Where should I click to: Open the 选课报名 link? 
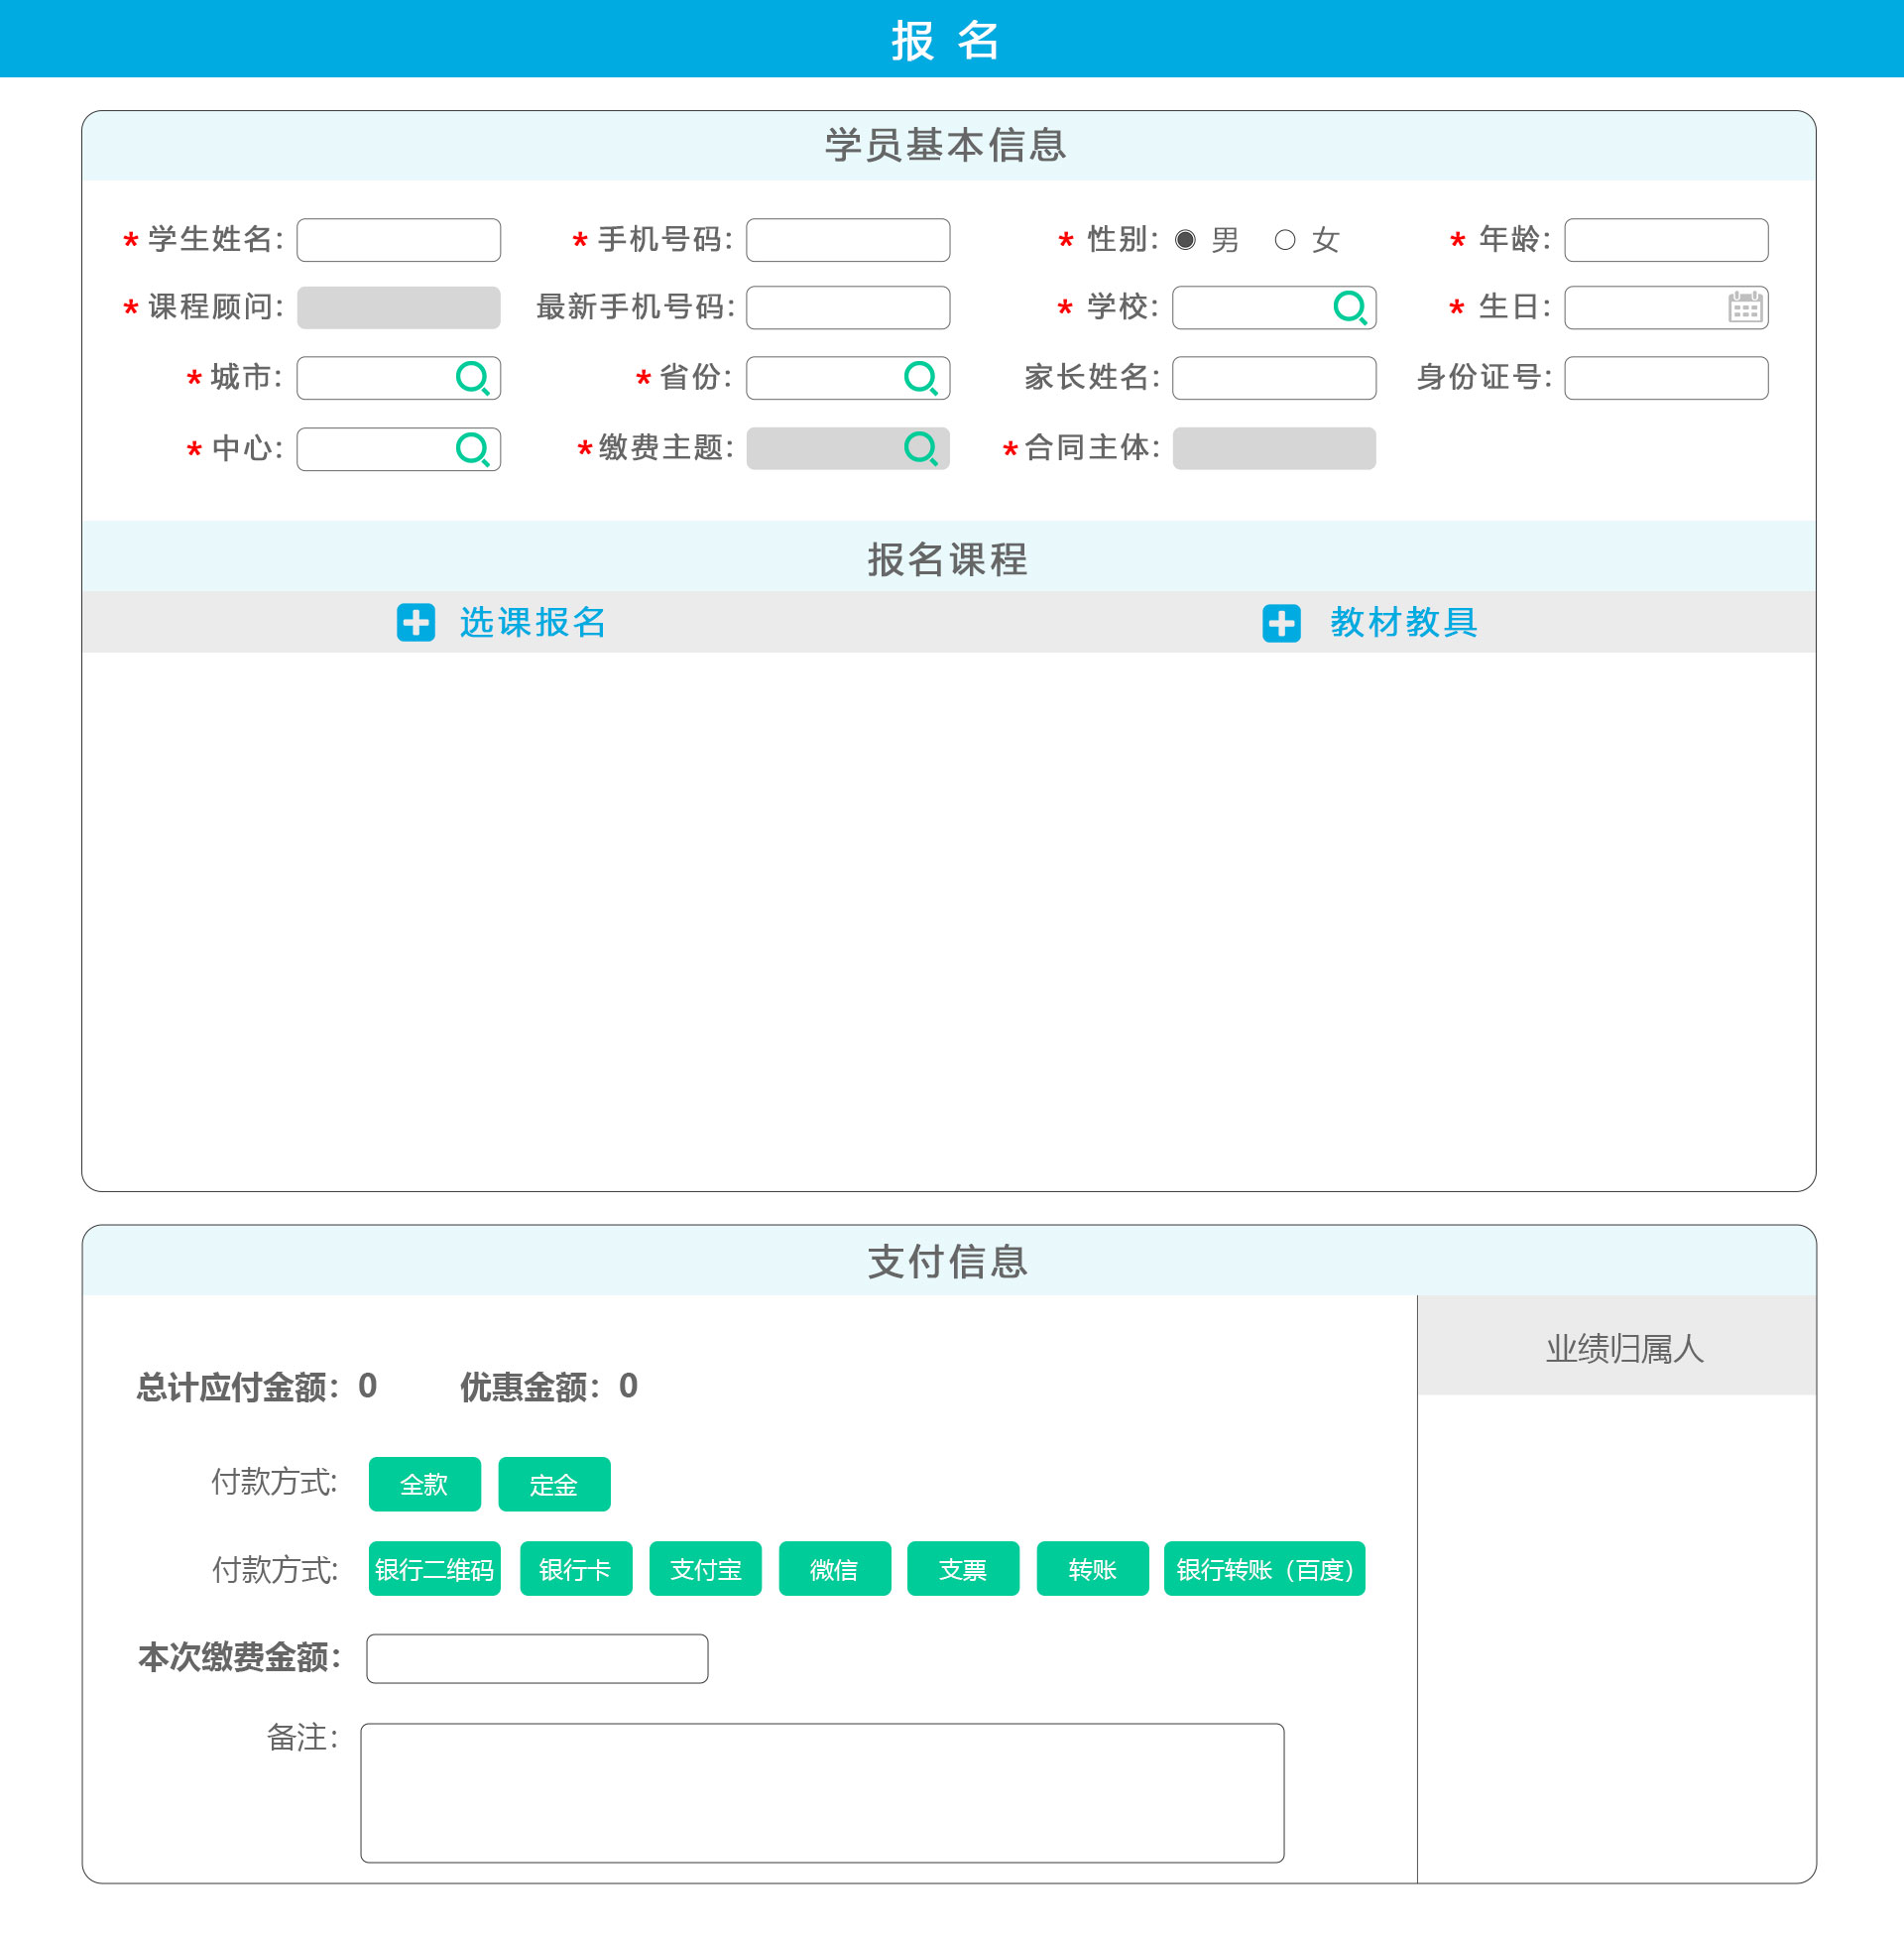click(533, 622)
